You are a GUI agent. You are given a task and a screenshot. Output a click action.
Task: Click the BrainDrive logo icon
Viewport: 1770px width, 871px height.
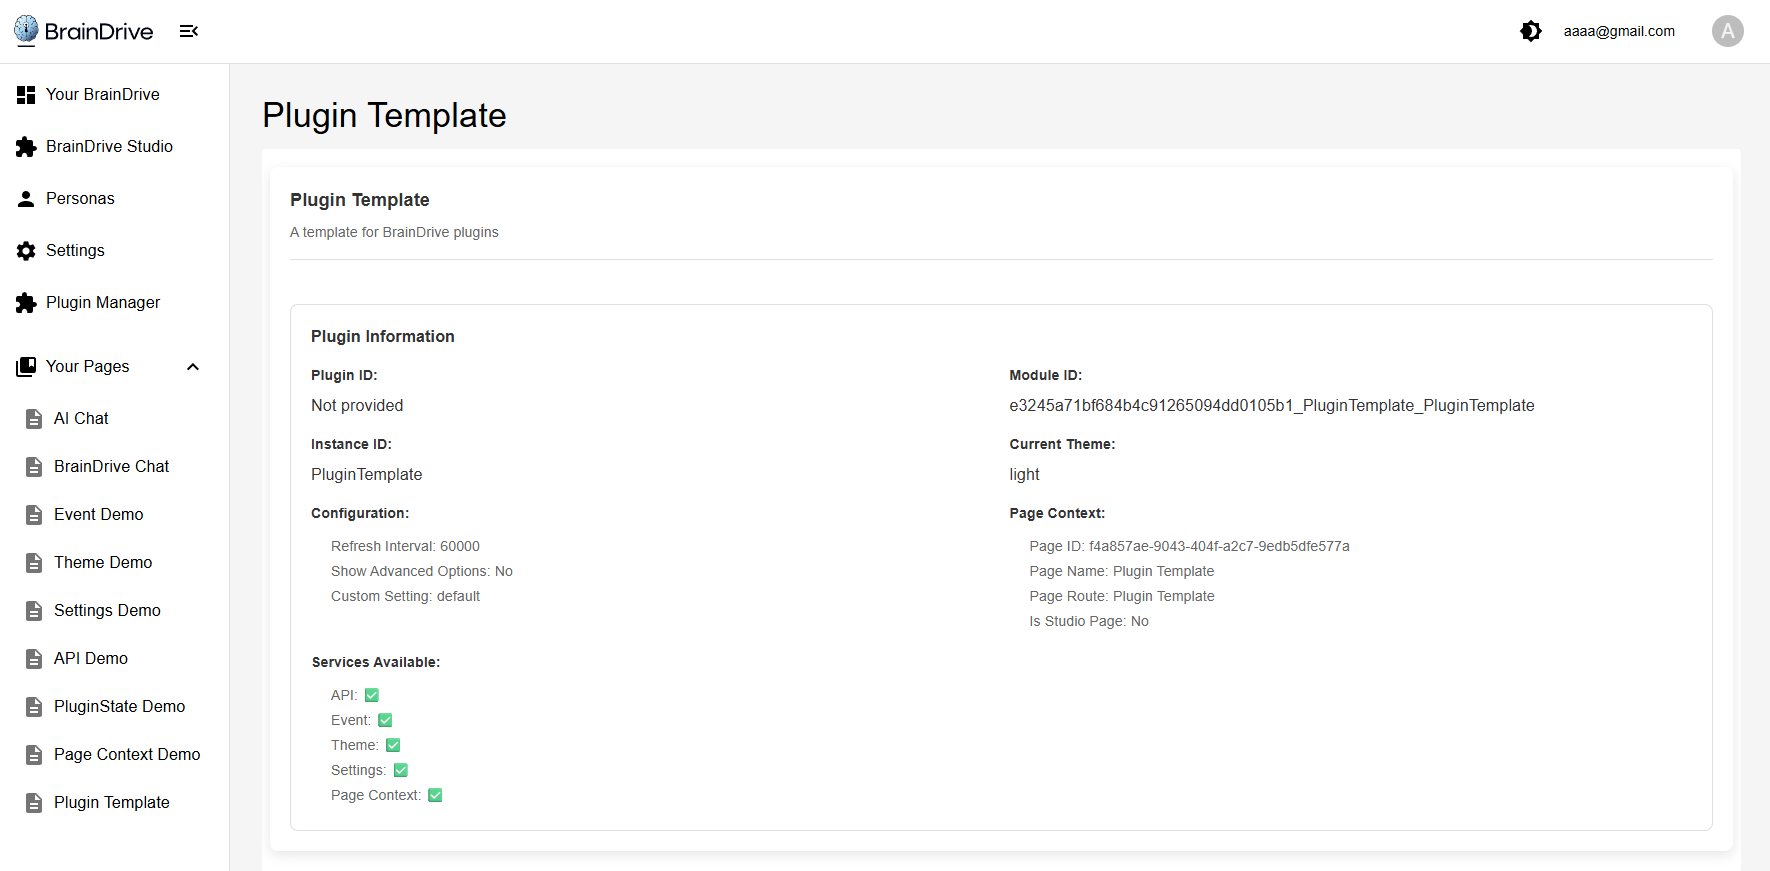26,30
